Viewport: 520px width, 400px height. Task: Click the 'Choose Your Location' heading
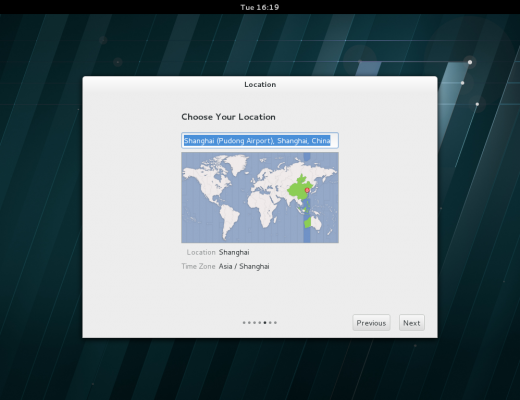coord(228,117)
